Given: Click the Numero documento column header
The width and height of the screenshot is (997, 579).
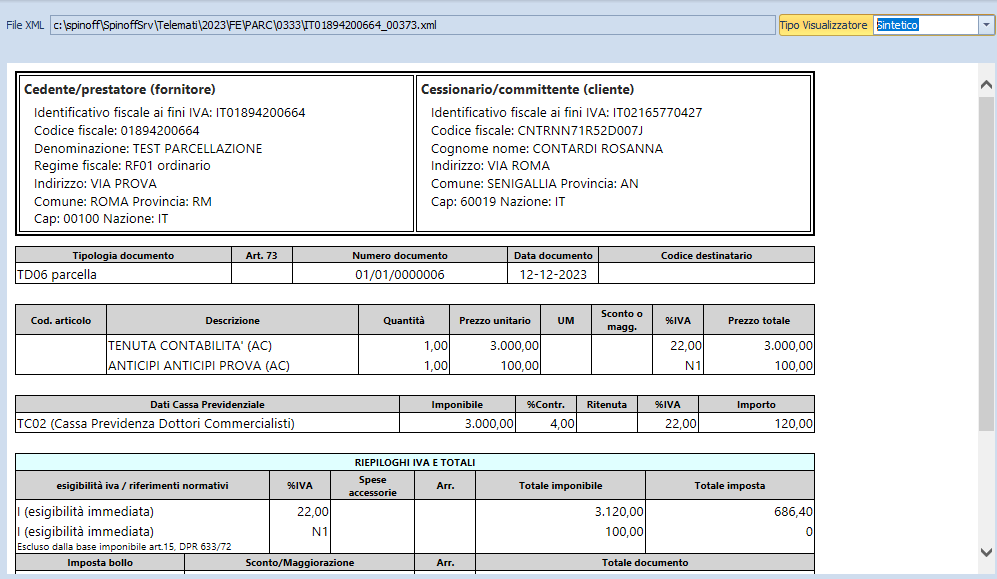Looking at the screenshot, I should [x=400, y=255].
